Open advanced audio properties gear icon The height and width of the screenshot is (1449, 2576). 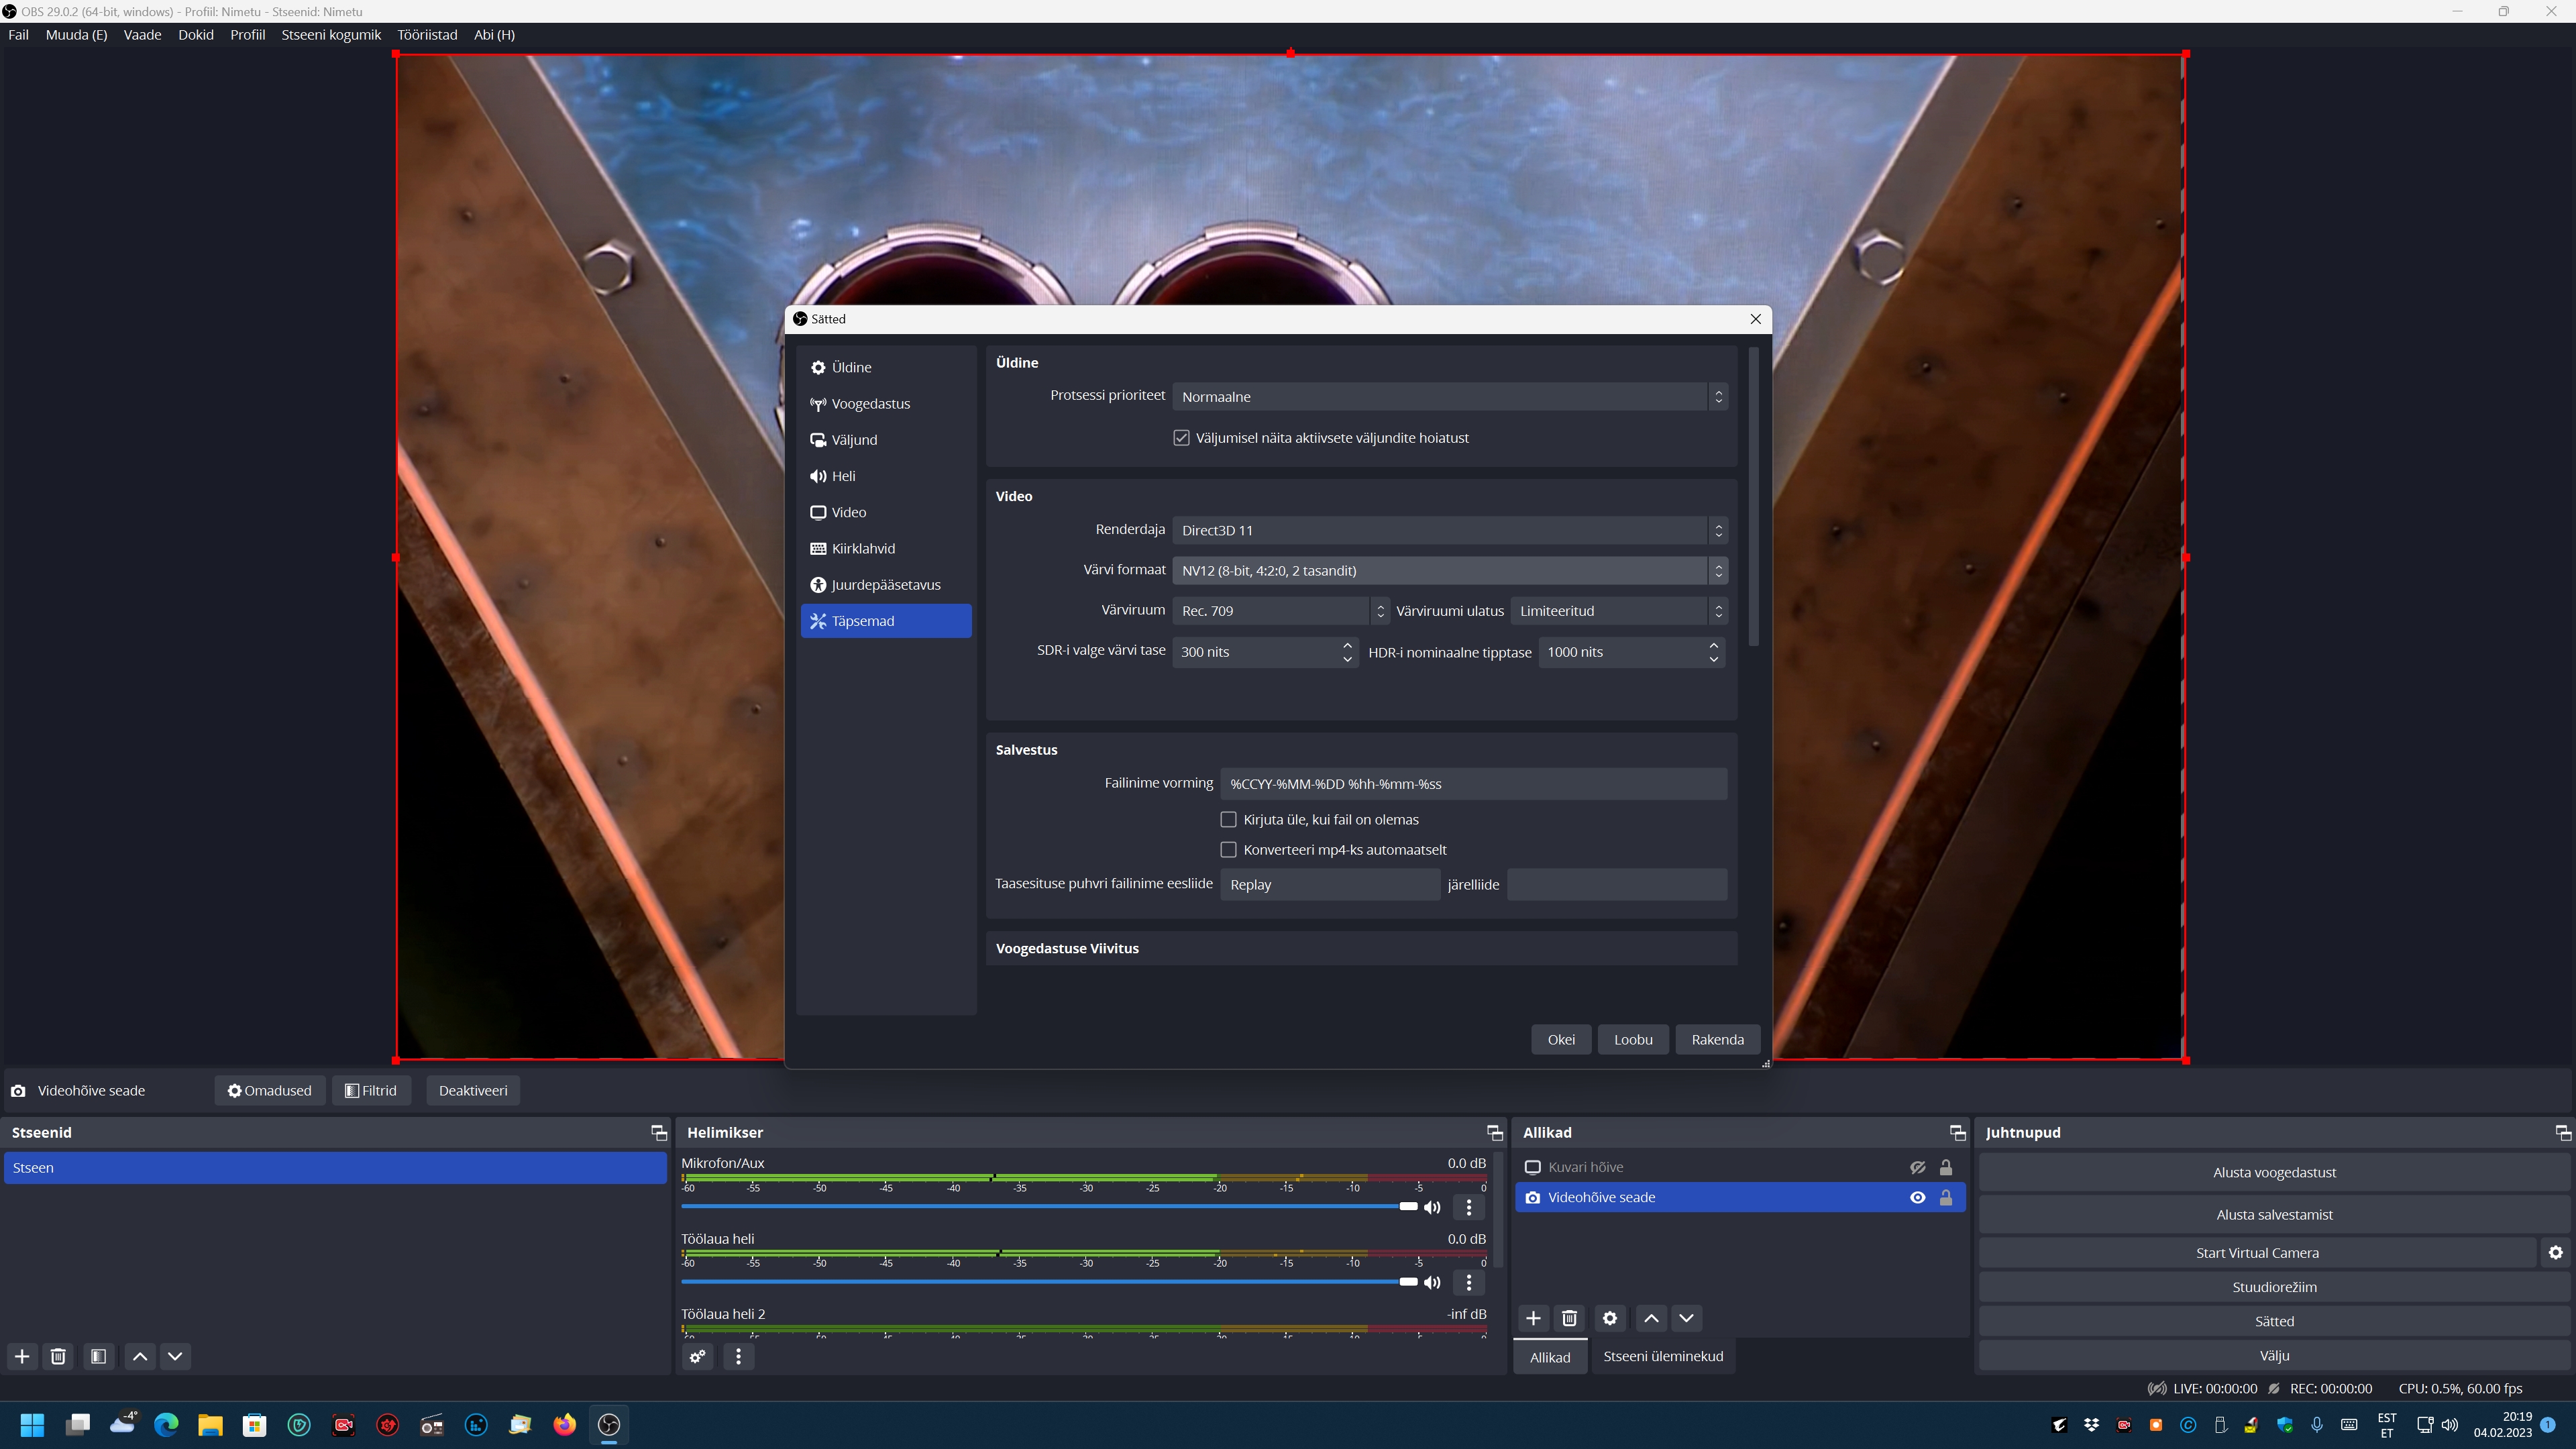click(x=697, y=1356)
